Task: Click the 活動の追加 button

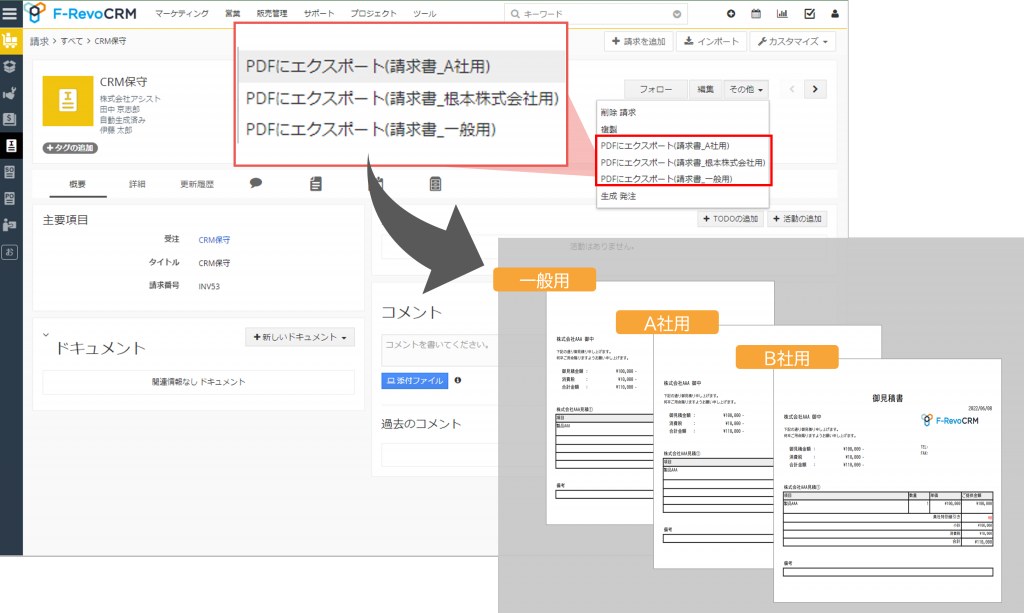Action: (x=797, y=219)
